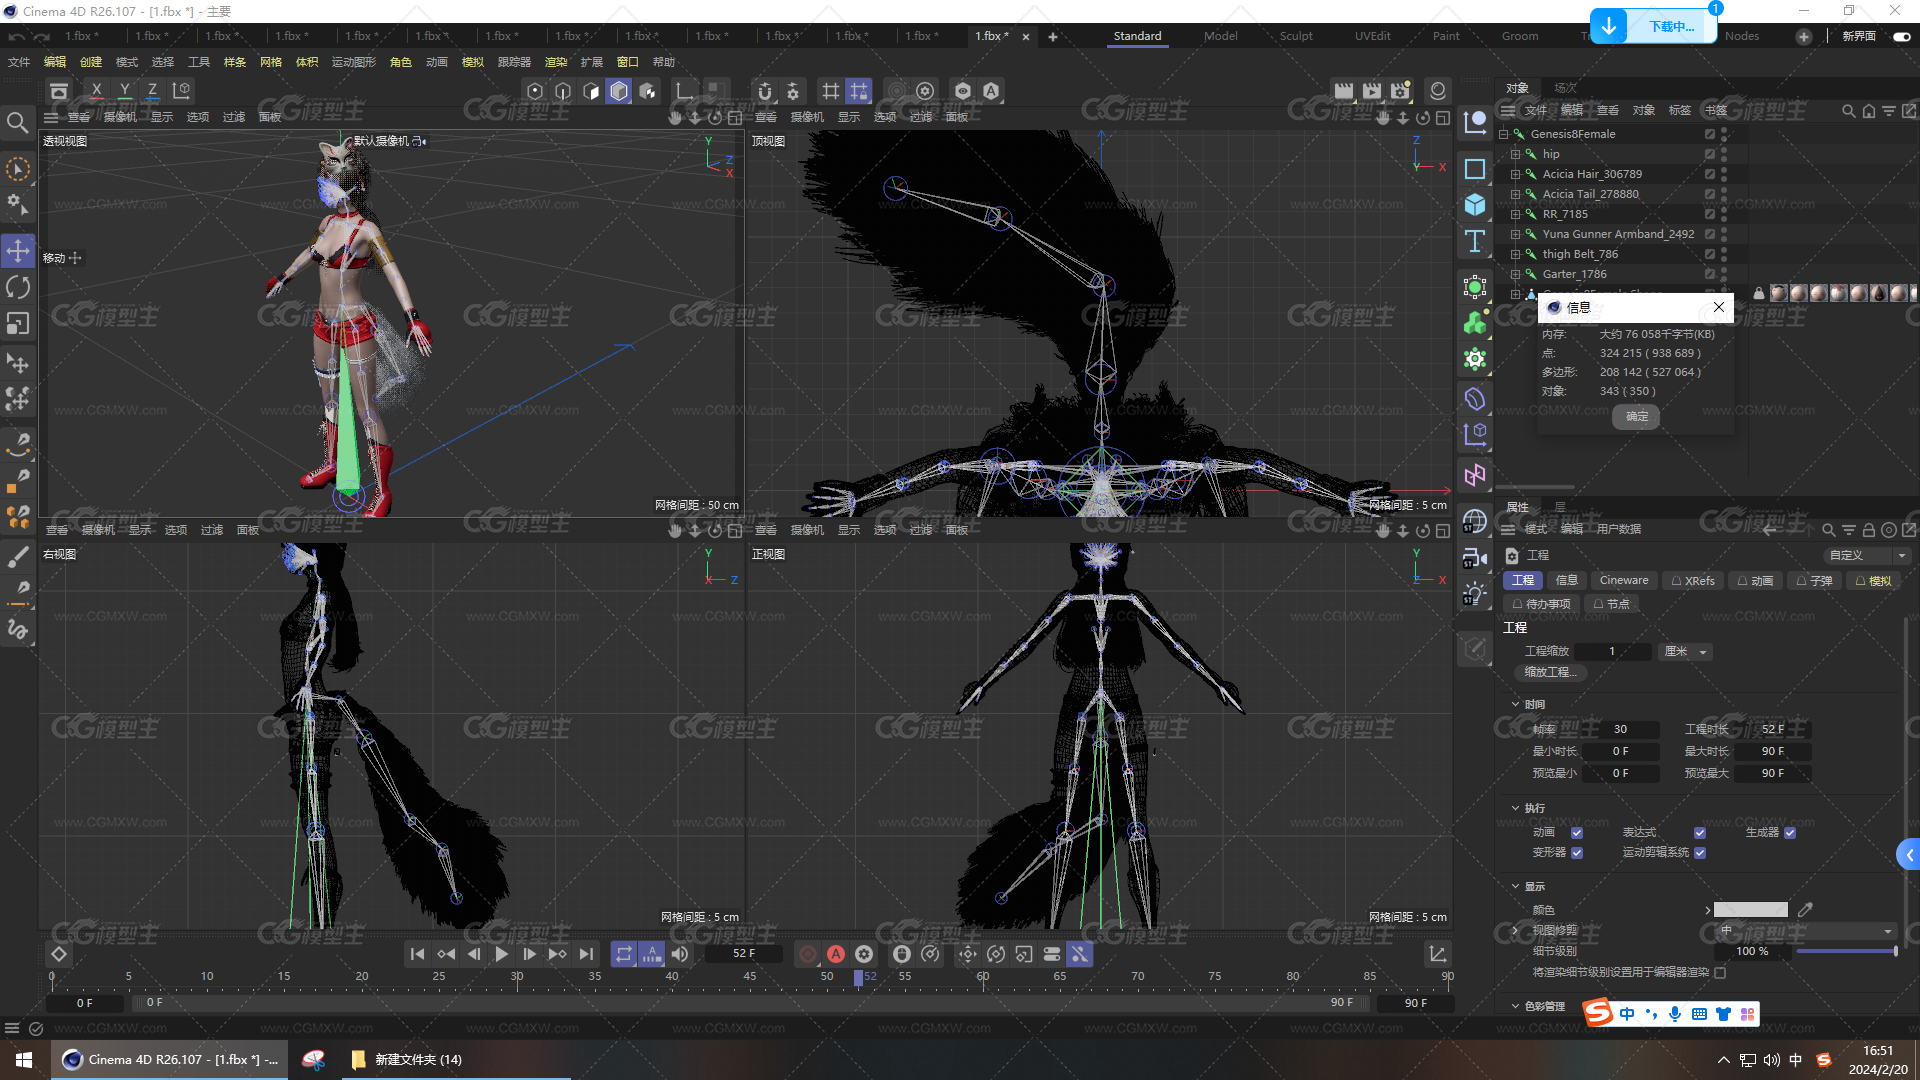Click the Render to Picture Viewer icon
Screen dimensions: 1920x1080
(1373, 90)
